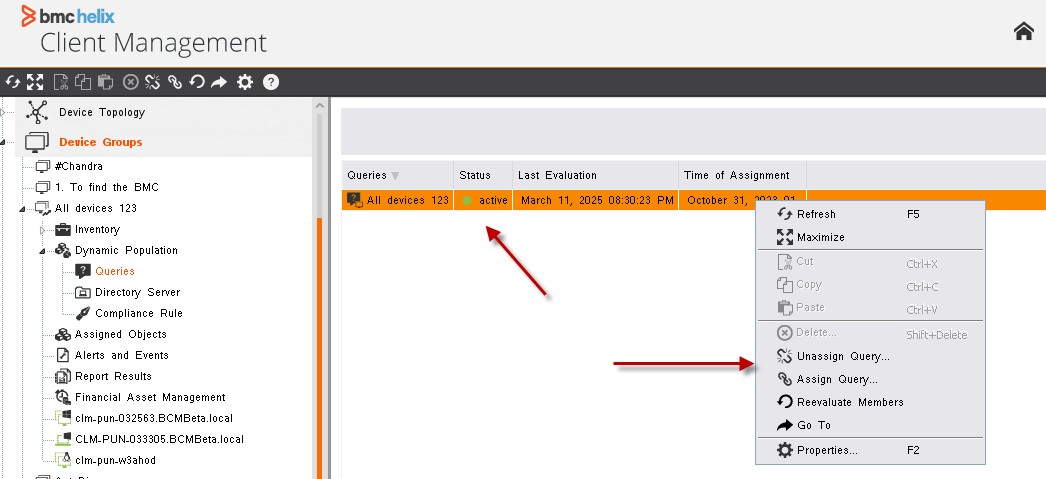Click the Time of Assignment column header
The width and height of the screenshot is (1046, 479).
tap(742, 175)
